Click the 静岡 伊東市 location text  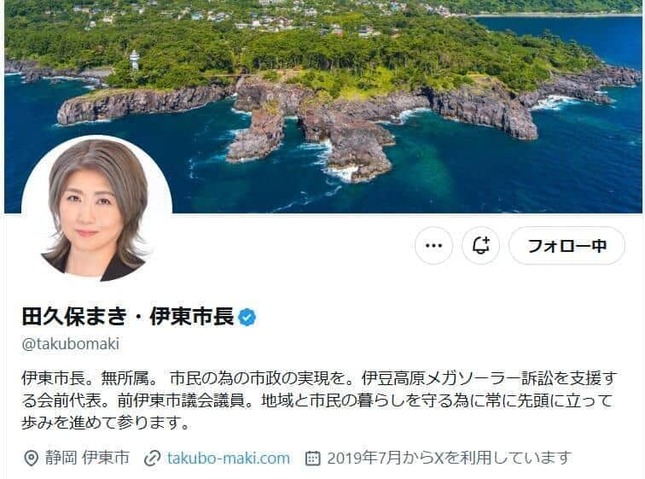coord(87,458)
